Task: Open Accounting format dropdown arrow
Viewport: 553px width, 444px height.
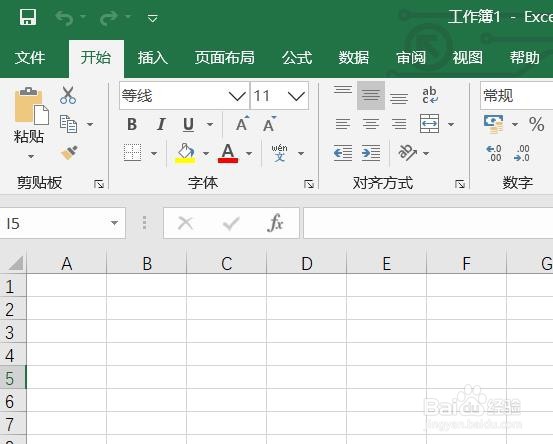Action: tap(515, 124)
